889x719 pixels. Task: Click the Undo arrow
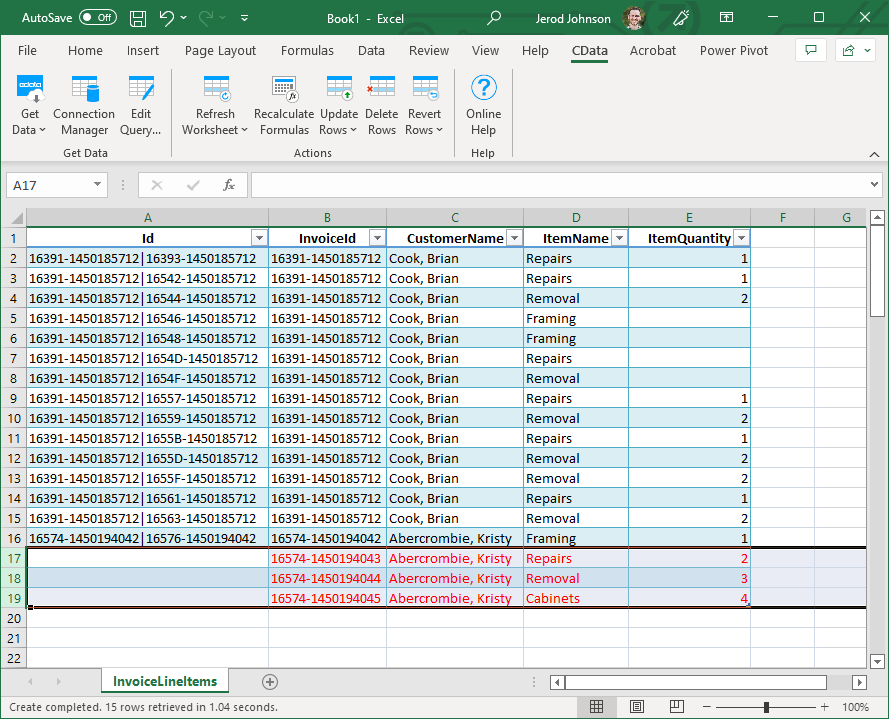point(167,18)
